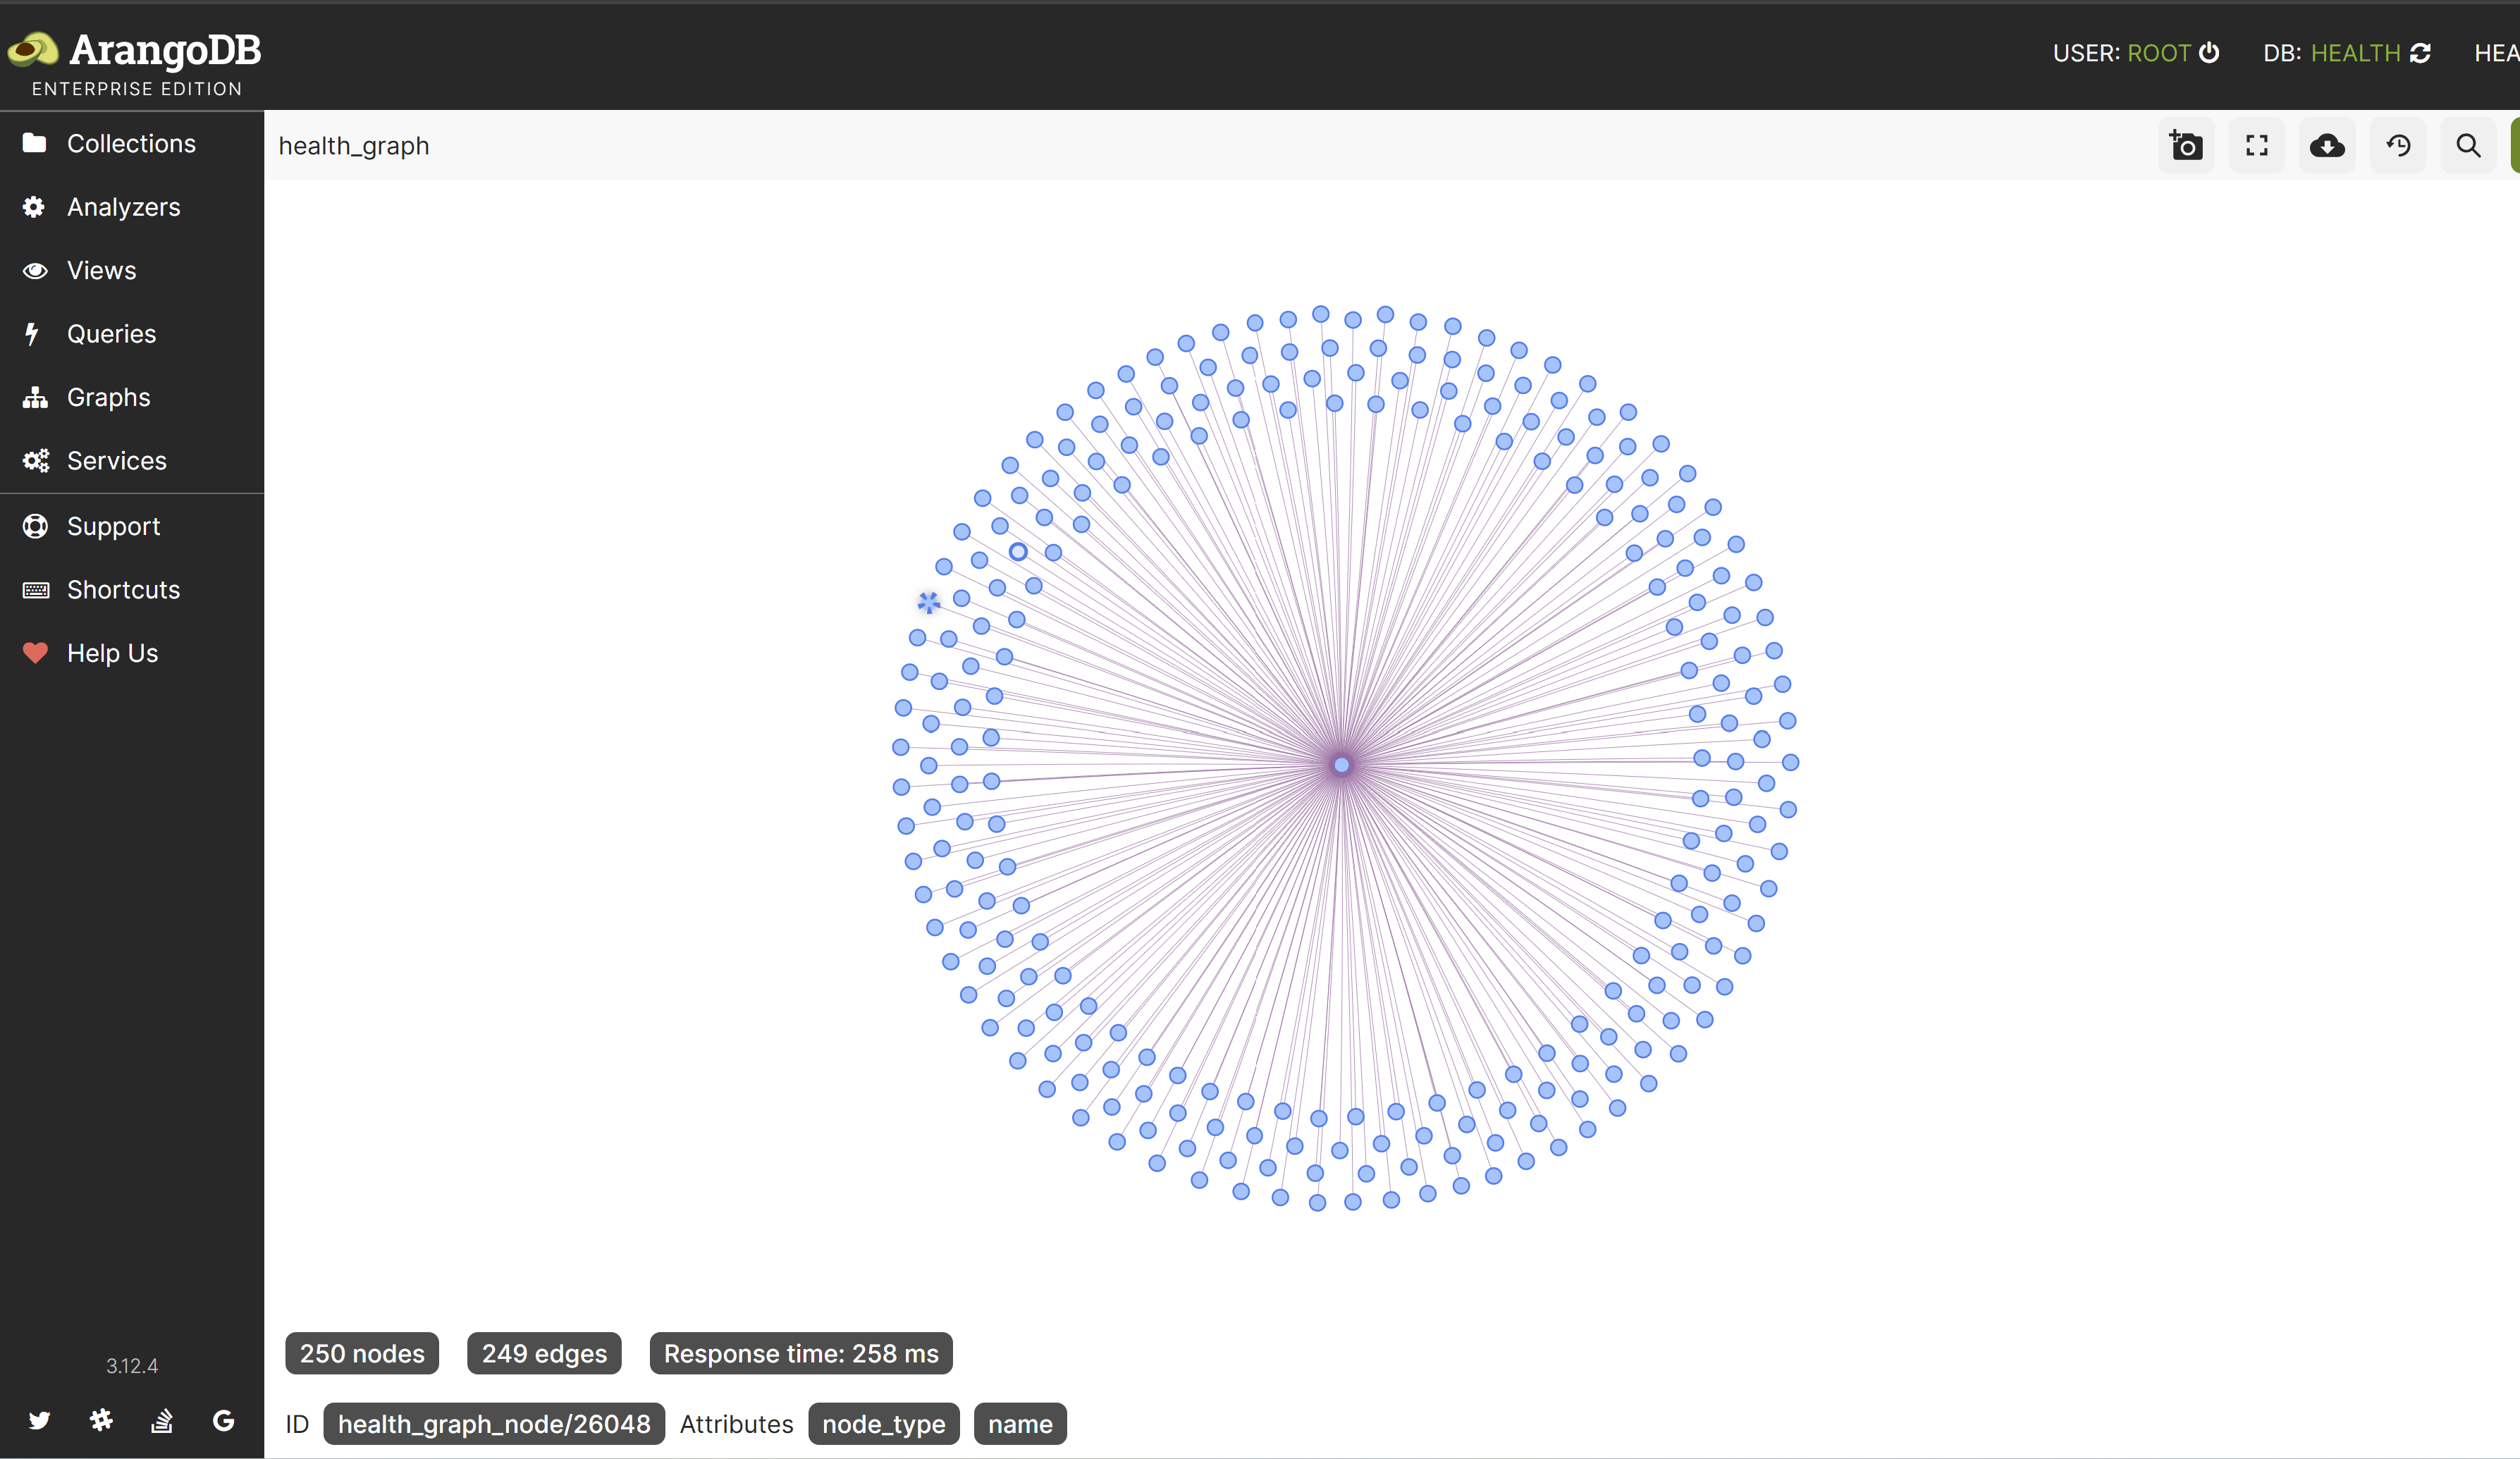
Task: Take a screenshot with the camera icon
Action: pos(2185,146)
